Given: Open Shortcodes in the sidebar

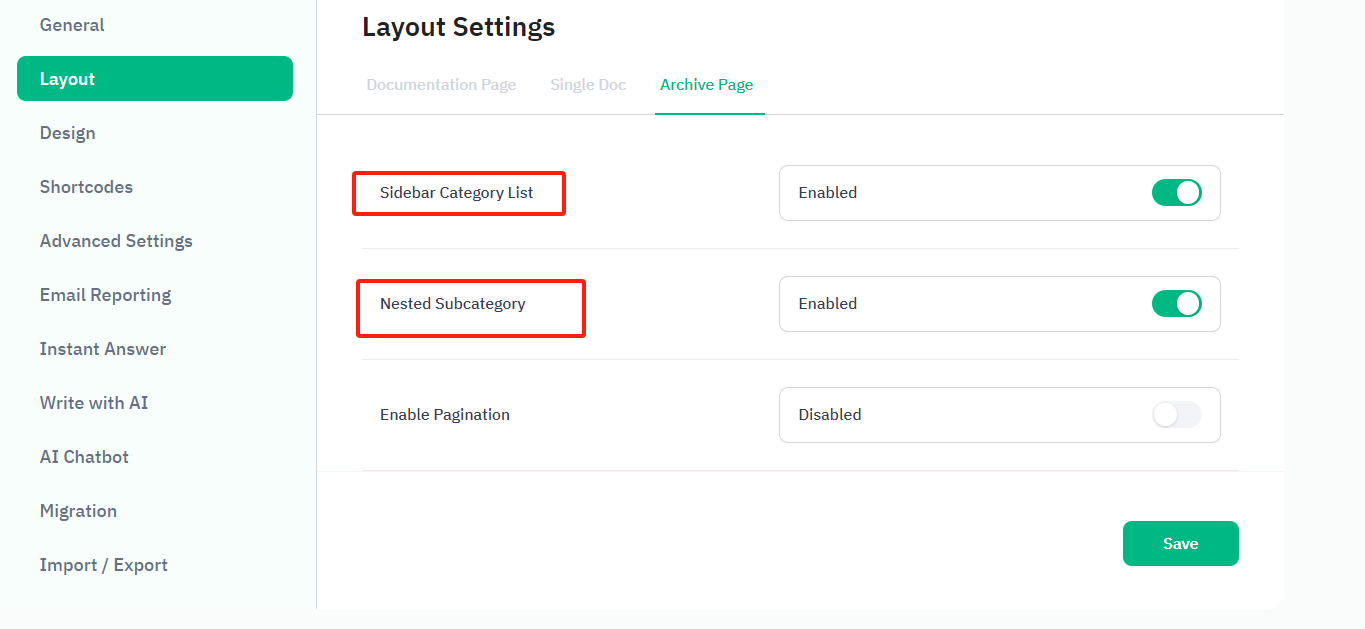Looking at the screenshot, I should click(x=86, y=187).
